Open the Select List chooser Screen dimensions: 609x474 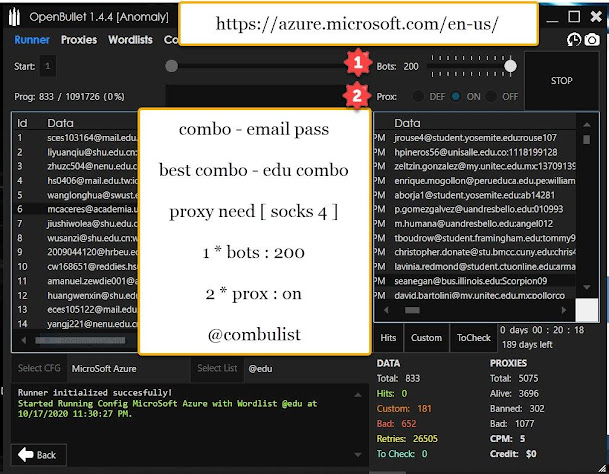click(217, 368)
